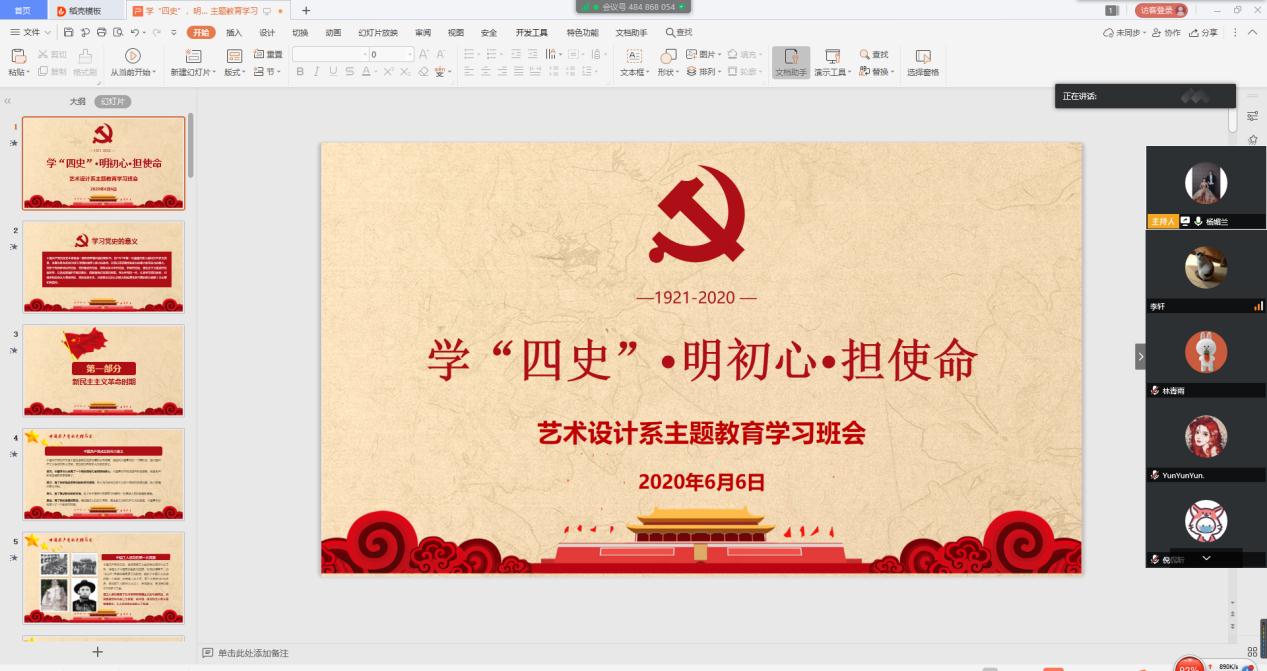Open the 稻壳模板 template tab
This screenshot has width=1267, height=671.
pyautogui.click(x=85, y=10)
